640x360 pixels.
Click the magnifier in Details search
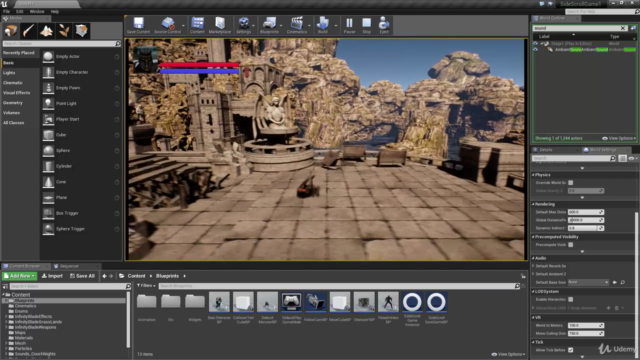[x=612, y=158]
